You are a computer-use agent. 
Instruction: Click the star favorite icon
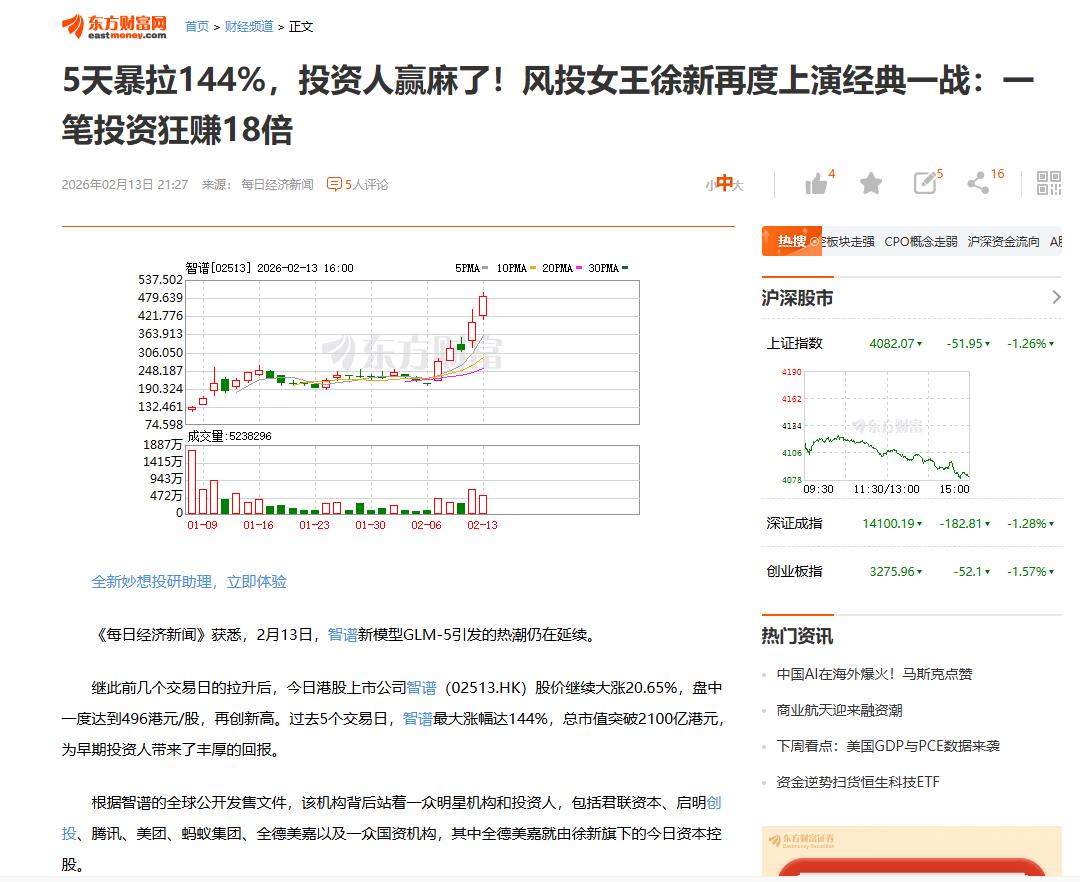[x=871, y=183]
